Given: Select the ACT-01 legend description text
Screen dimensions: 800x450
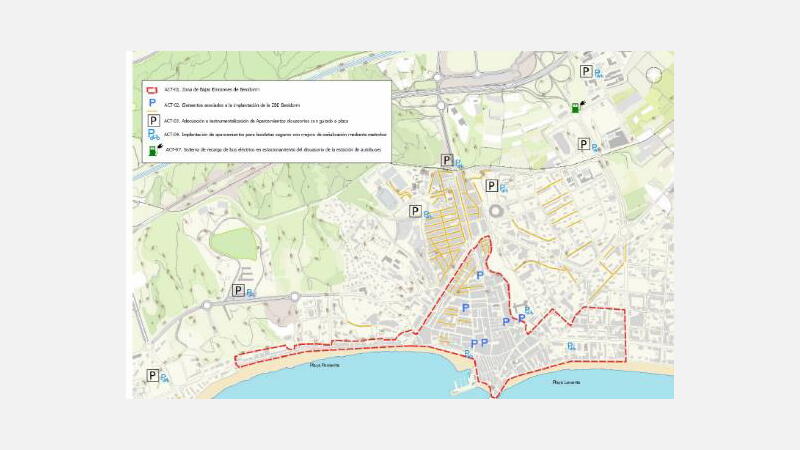Looking at the screenshot, I should [212, 90].
